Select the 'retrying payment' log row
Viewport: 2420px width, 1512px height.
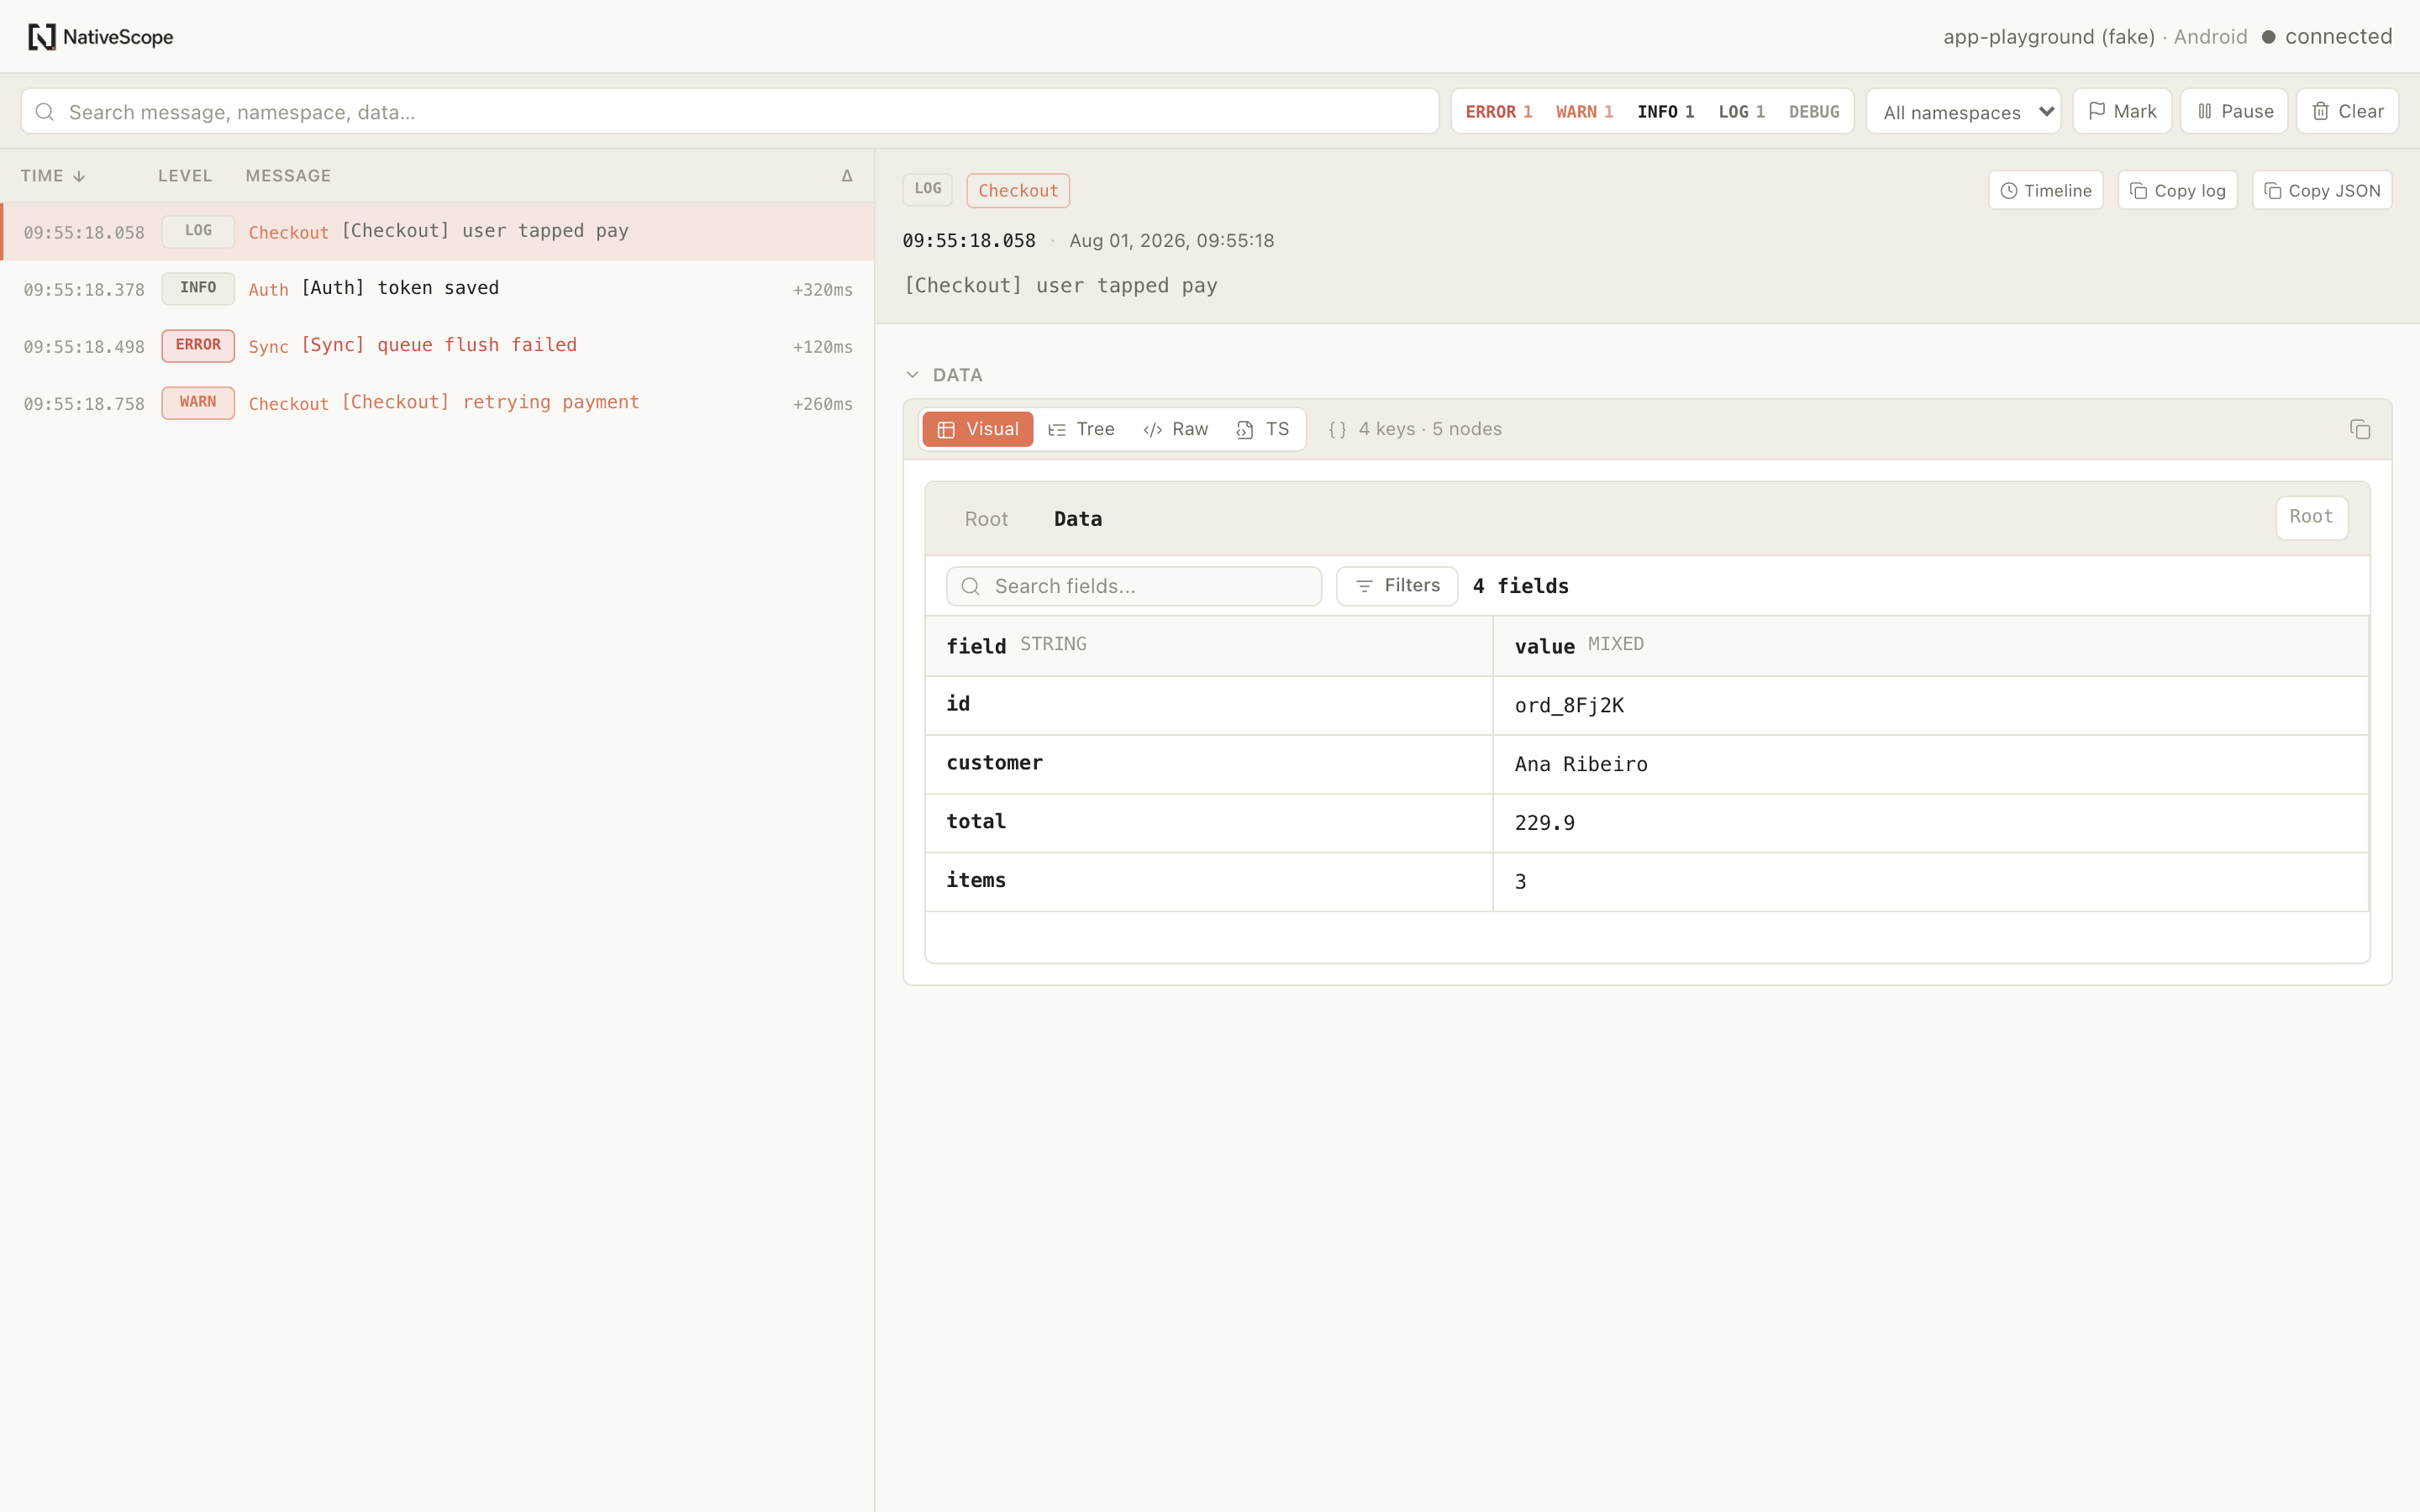(x=437, y=403)
